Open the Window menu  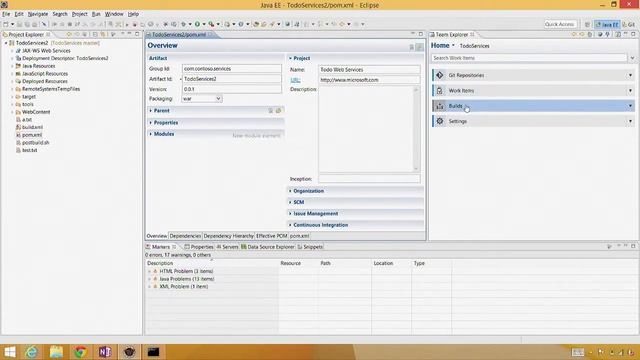pos(114,14)
